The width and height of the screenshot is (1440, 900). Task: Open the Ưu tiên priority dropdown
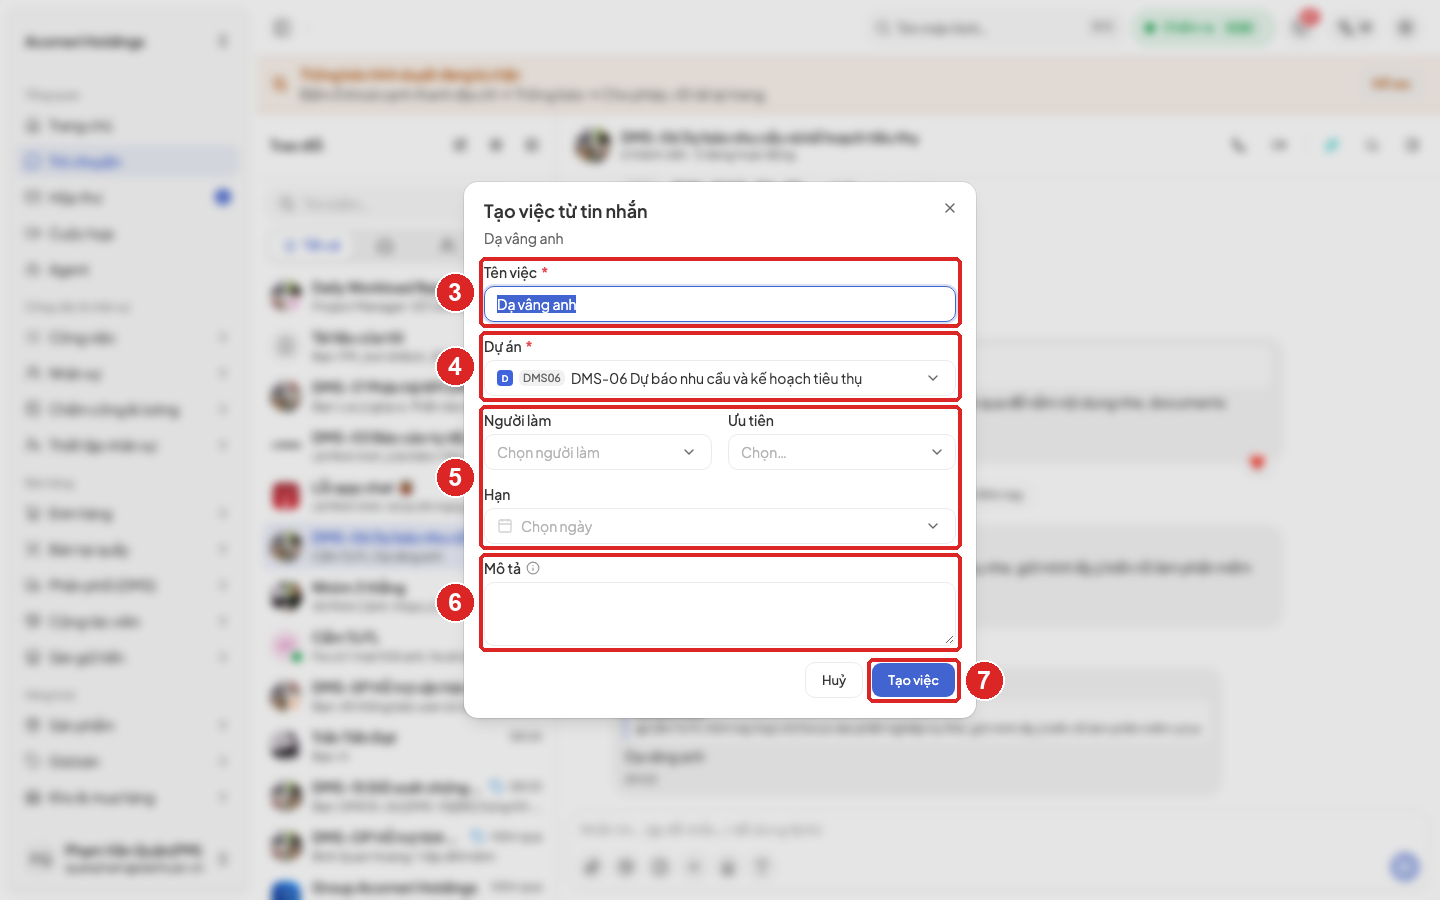pyautogui.click(x=841, y=452)
